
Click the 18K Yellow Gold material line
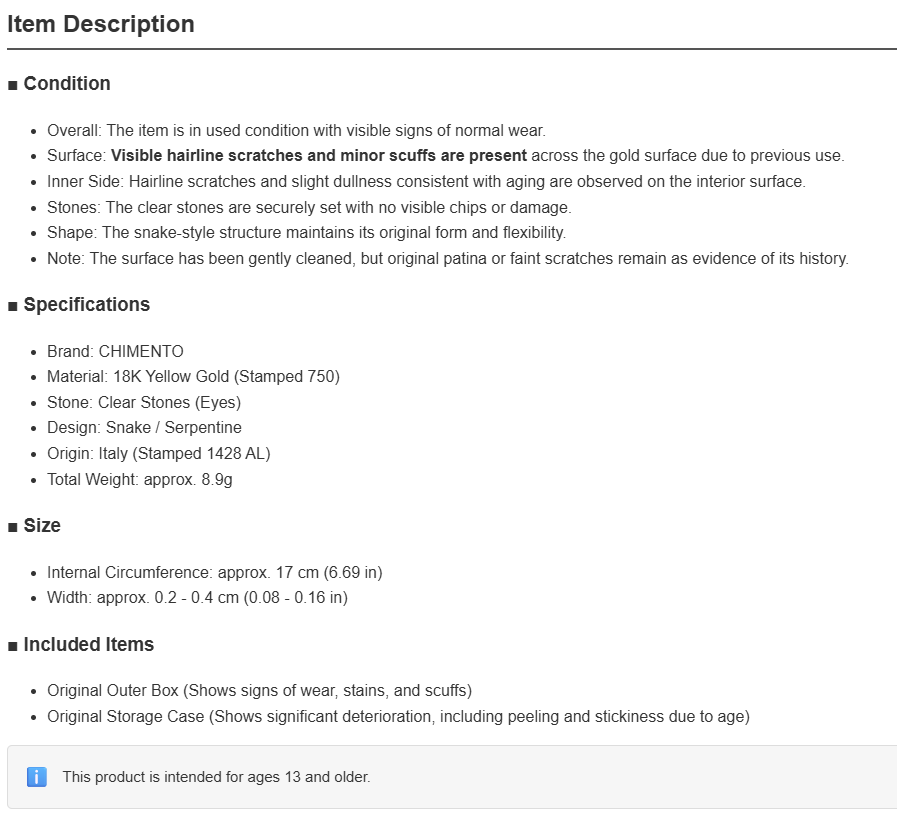[193, 377]
